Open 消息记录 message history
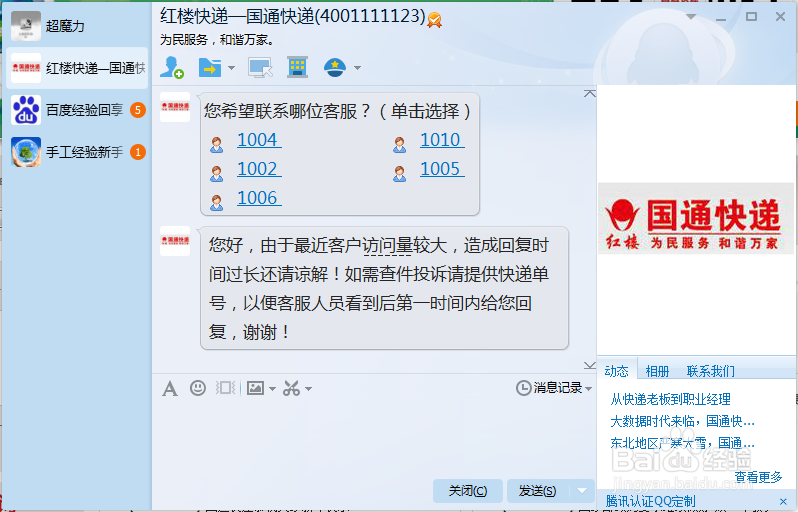The image size is (798, 512). [x=549, y=388]
